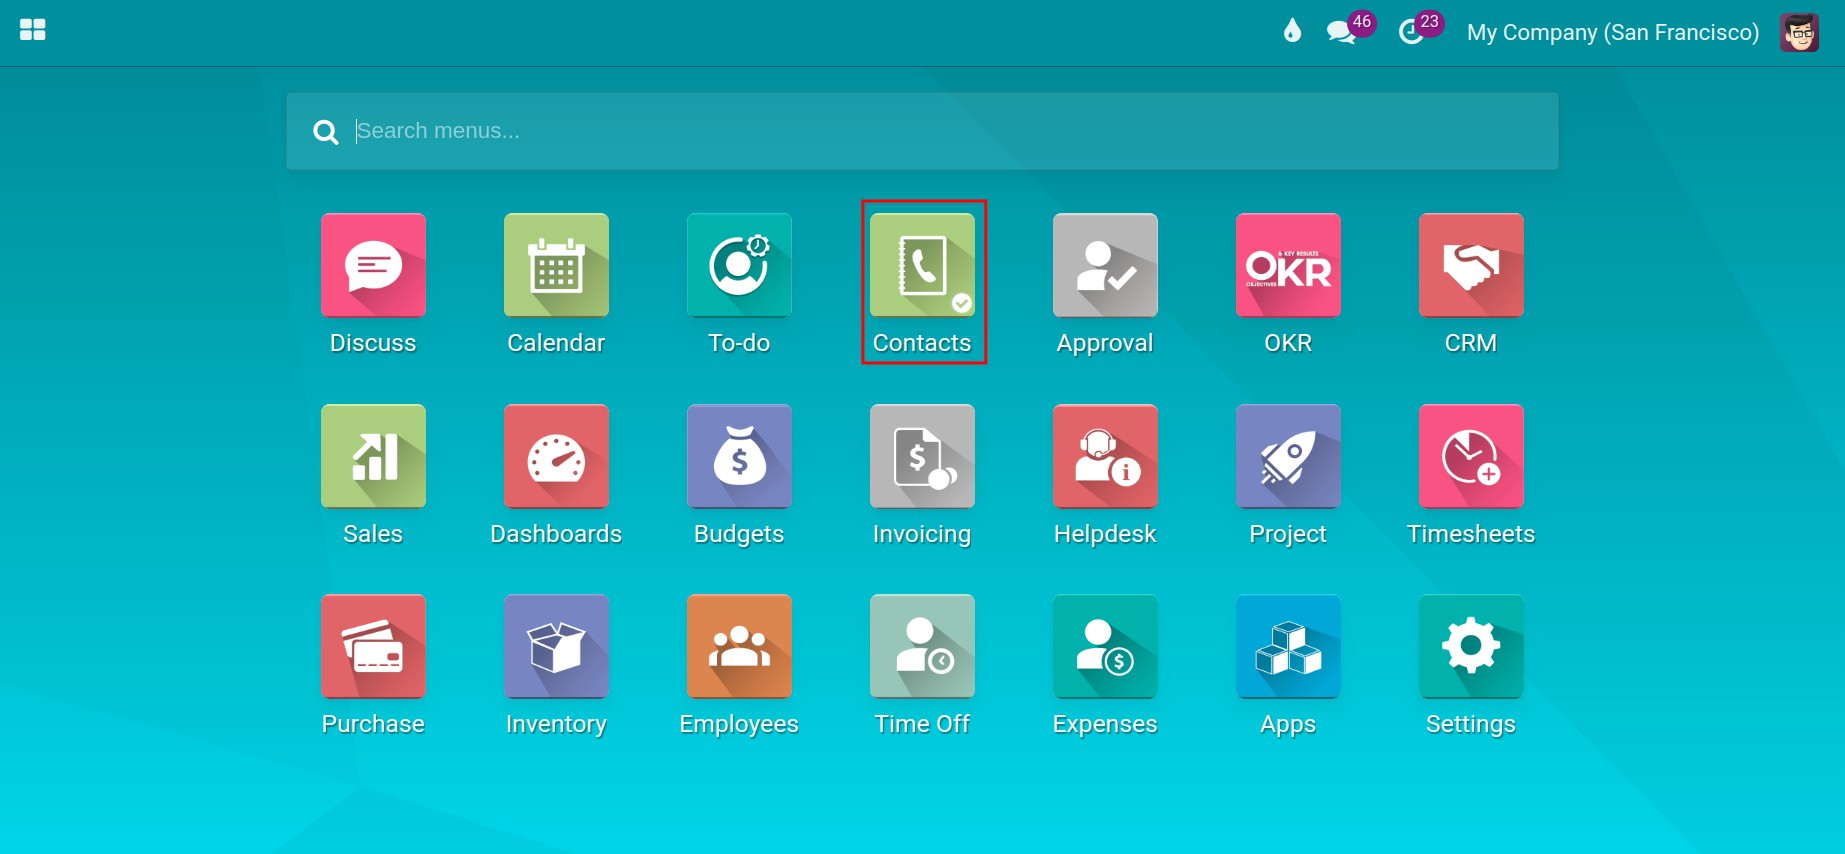Click the search magnifier icon
The height and width of the screenshot is (854, 1845).
[325, 132]
